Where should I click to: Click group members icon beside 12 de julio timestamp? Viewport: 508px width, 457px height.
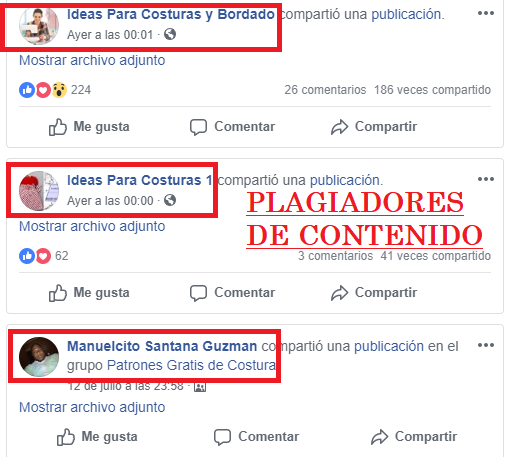pos(200,387)
